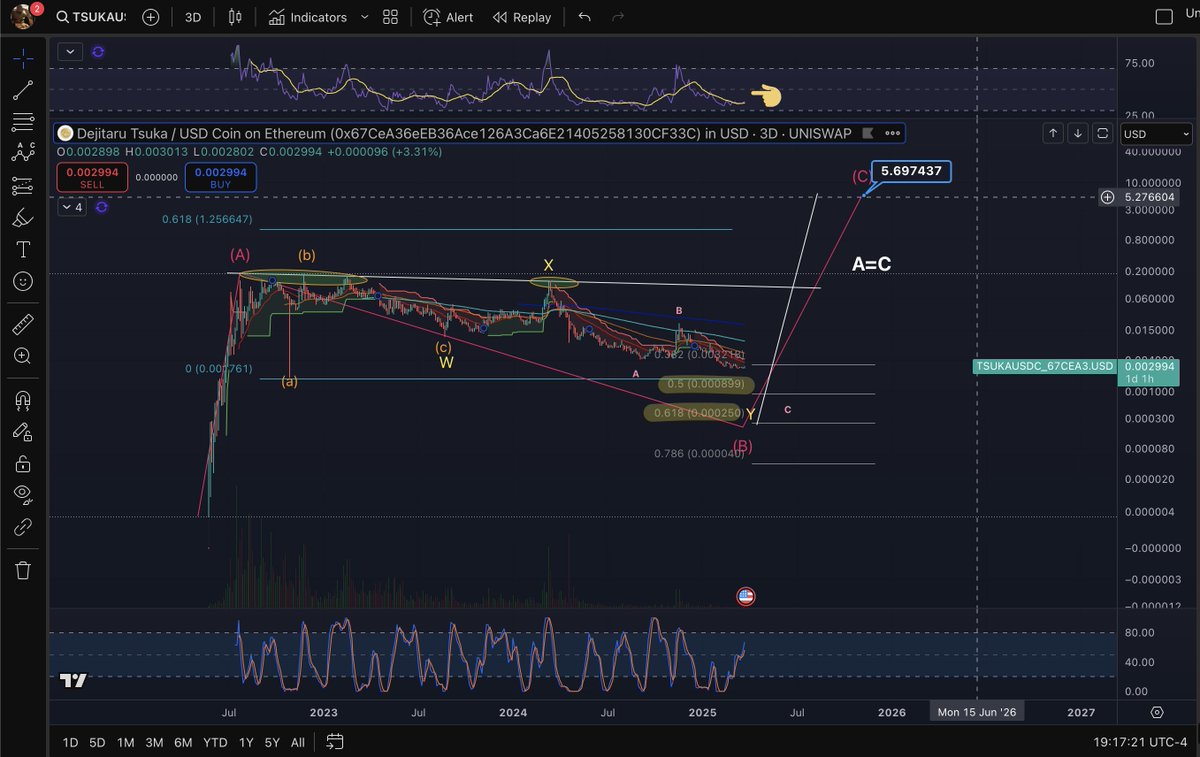The image size is (1200, 757).
Task: Click the 5.697437 price label box
Action: click(x=911, y=171)
